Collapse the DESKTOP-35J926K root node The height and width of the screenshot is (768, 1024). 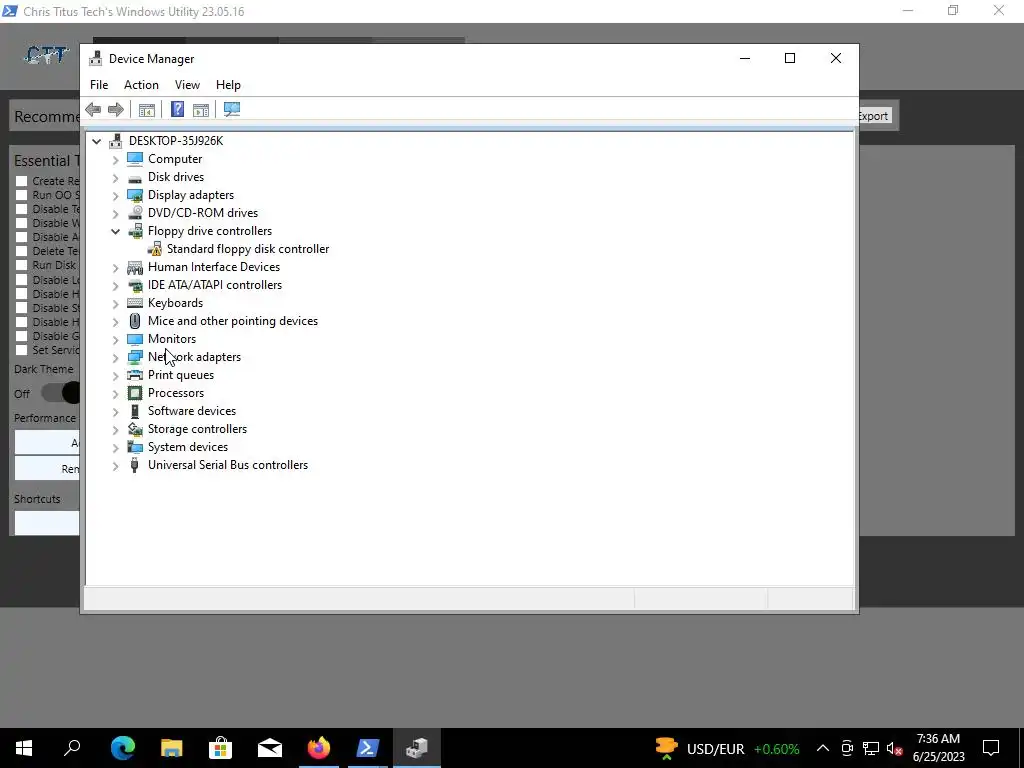click(x=97, y=141)
